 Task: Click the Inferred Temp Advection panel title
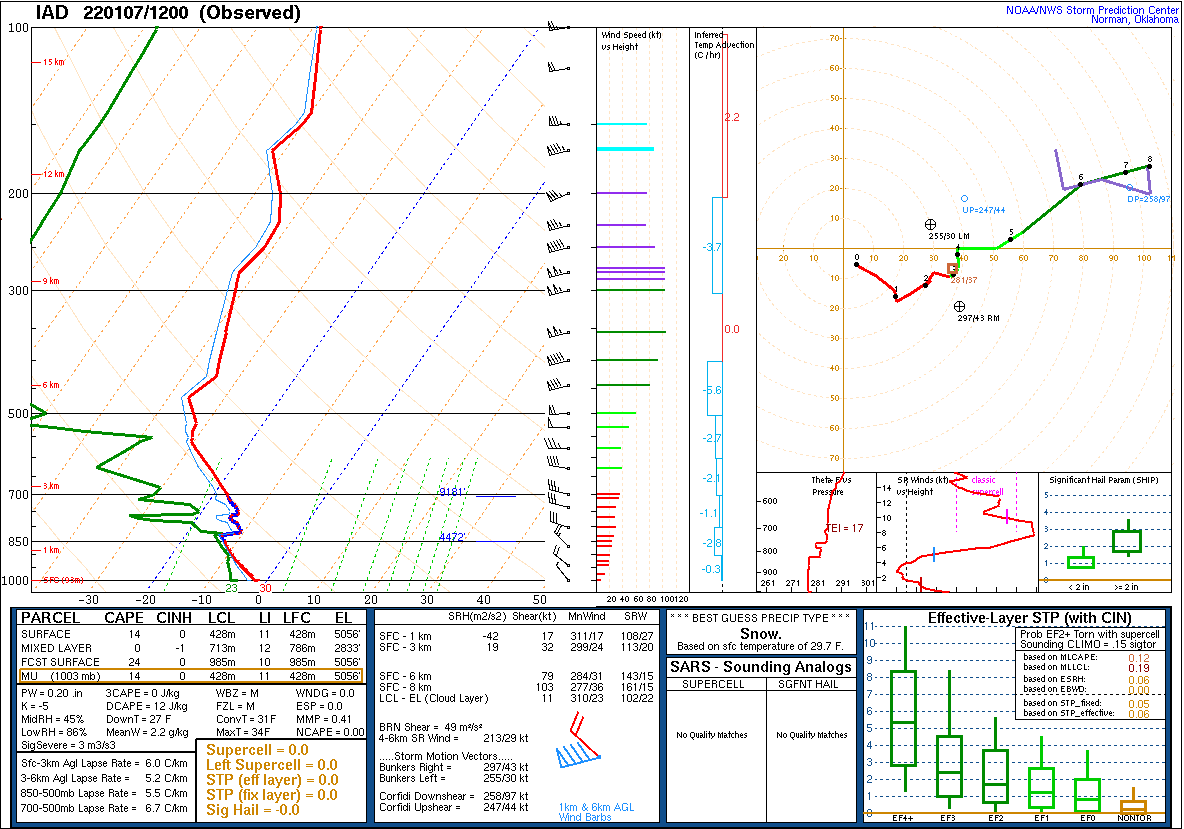click(x=723, y=45)
